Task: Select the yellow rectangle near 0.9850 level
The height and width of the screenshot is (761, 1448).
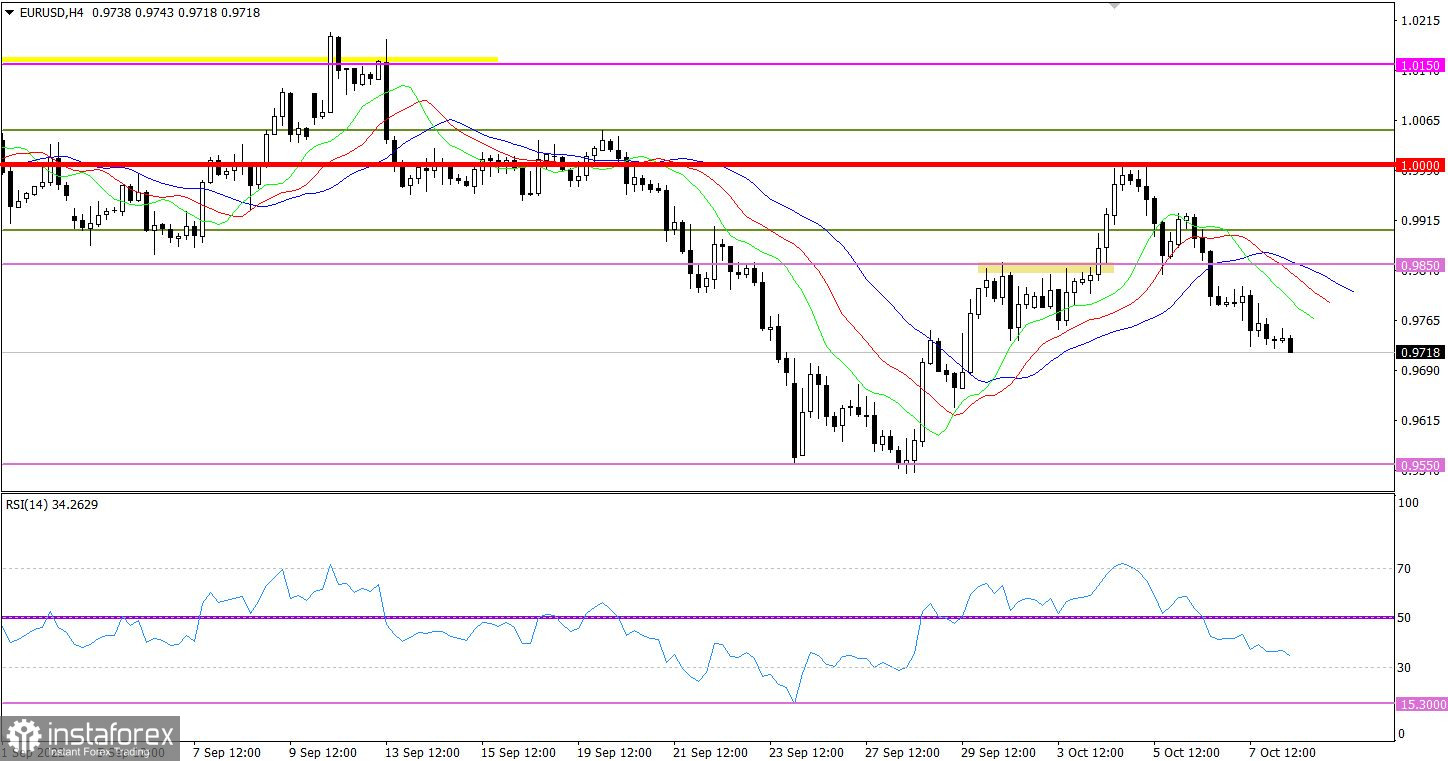Action: click(x=1046, y=268)
